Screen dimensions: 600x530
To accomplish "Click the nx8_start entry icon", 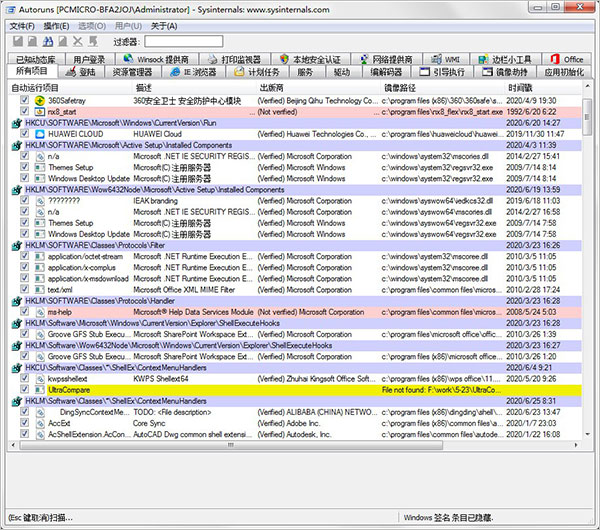I will click(x=40, y=112).
